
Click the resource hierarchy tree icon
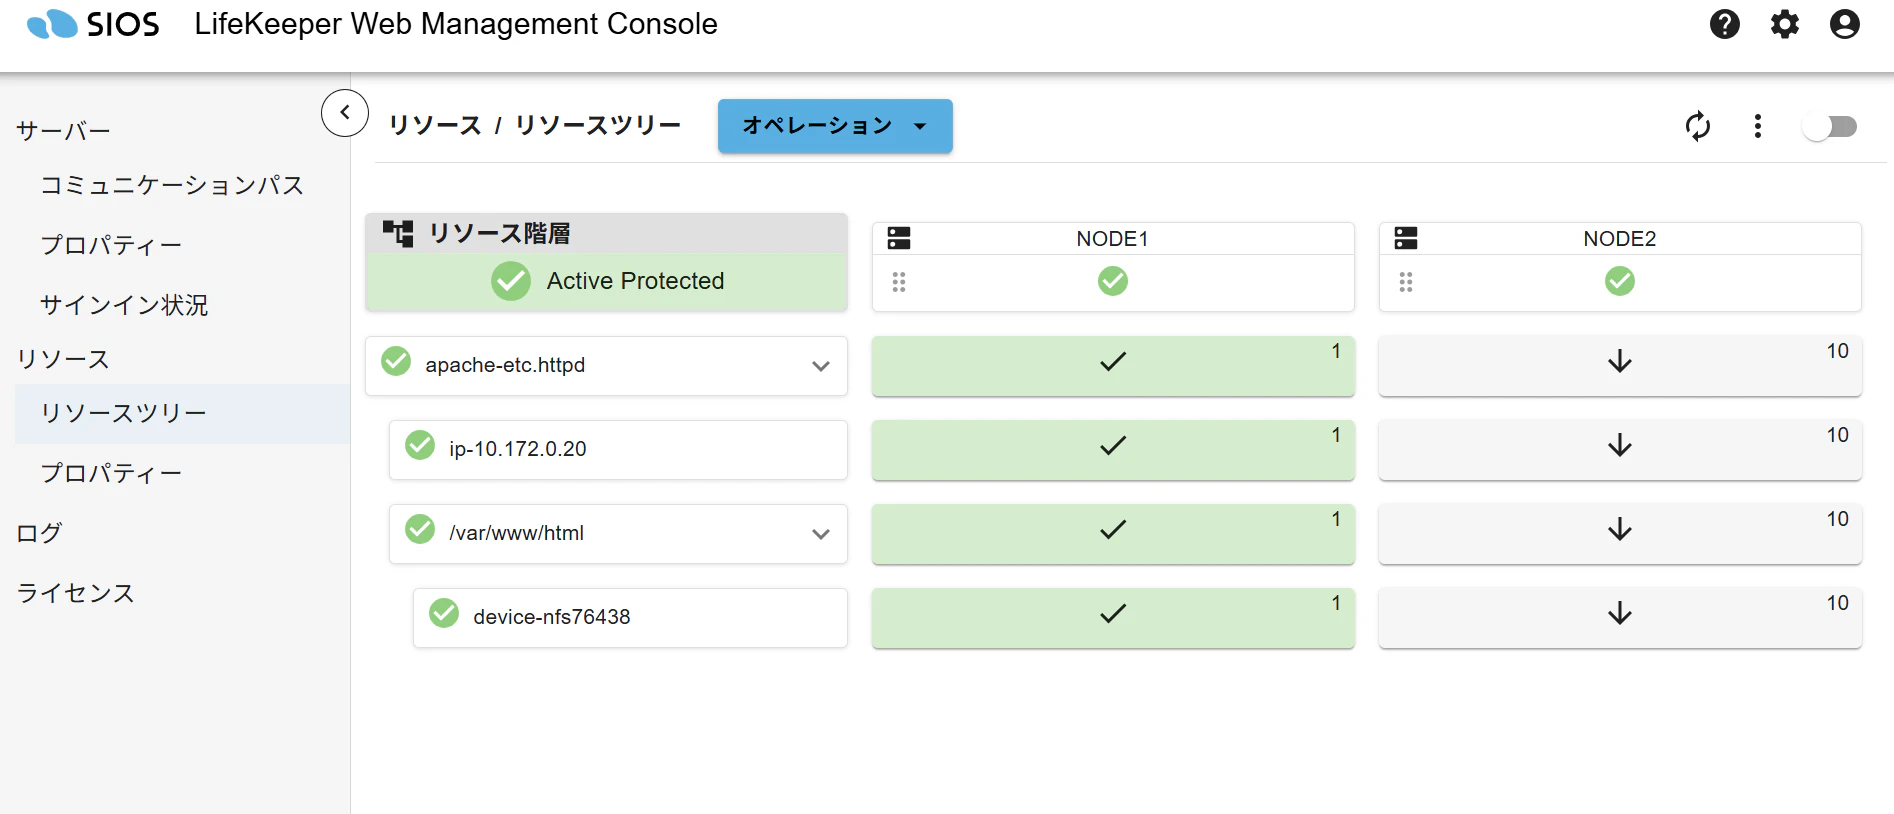click(x=398, y=234)
